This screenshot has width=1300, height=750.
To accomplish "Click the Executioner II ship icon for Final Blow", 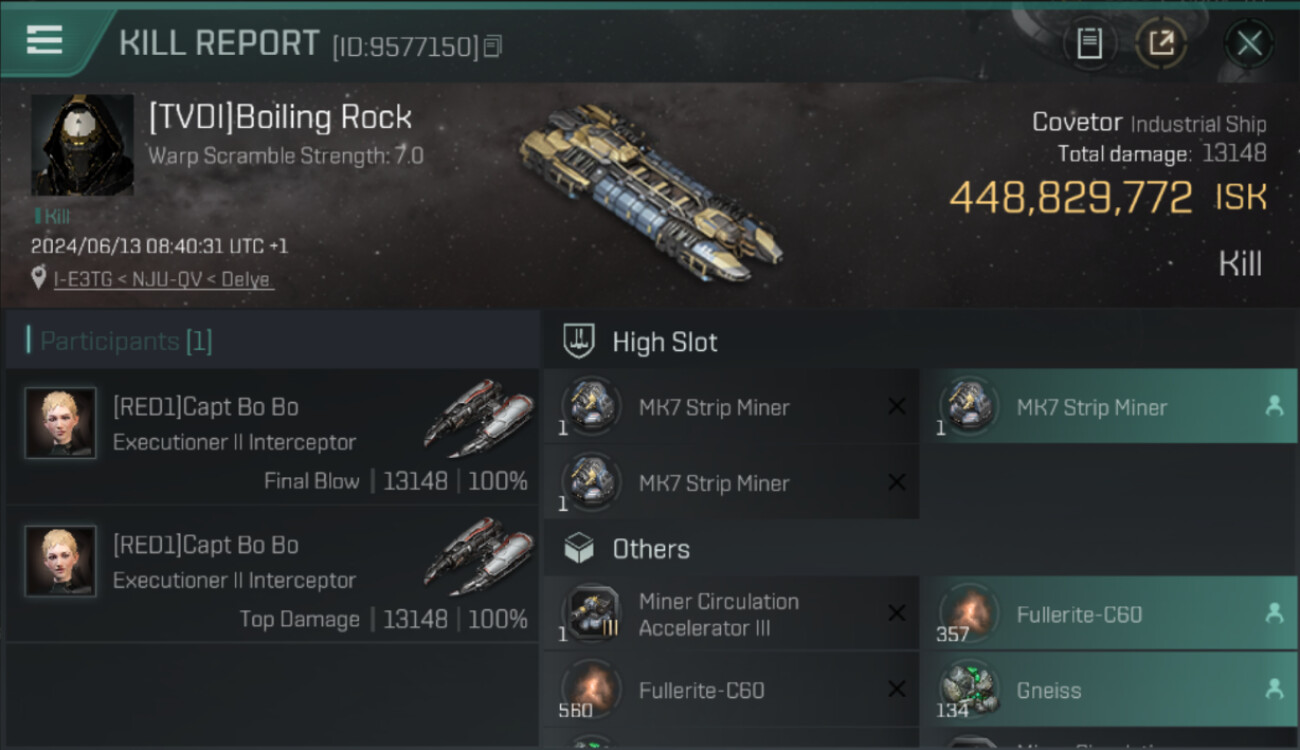I will tap(478, 413).
